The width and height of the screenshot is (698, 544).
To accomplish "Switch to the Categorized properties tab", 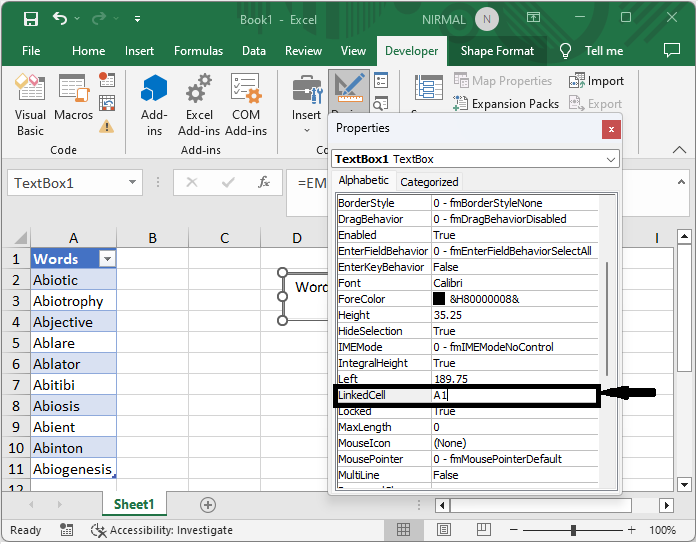I will tap(429, 182).
